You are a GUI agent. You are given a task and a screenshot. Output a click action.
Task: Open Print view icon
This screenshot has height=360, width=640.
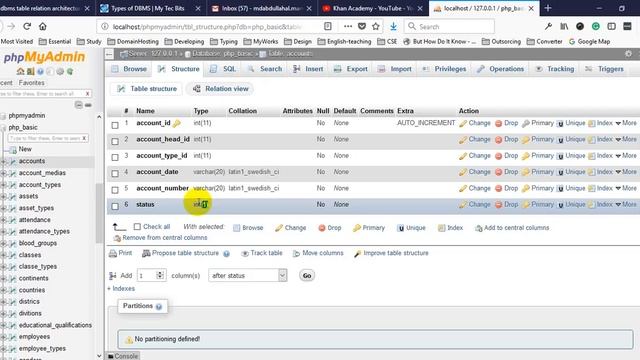(x=113, y=253)
